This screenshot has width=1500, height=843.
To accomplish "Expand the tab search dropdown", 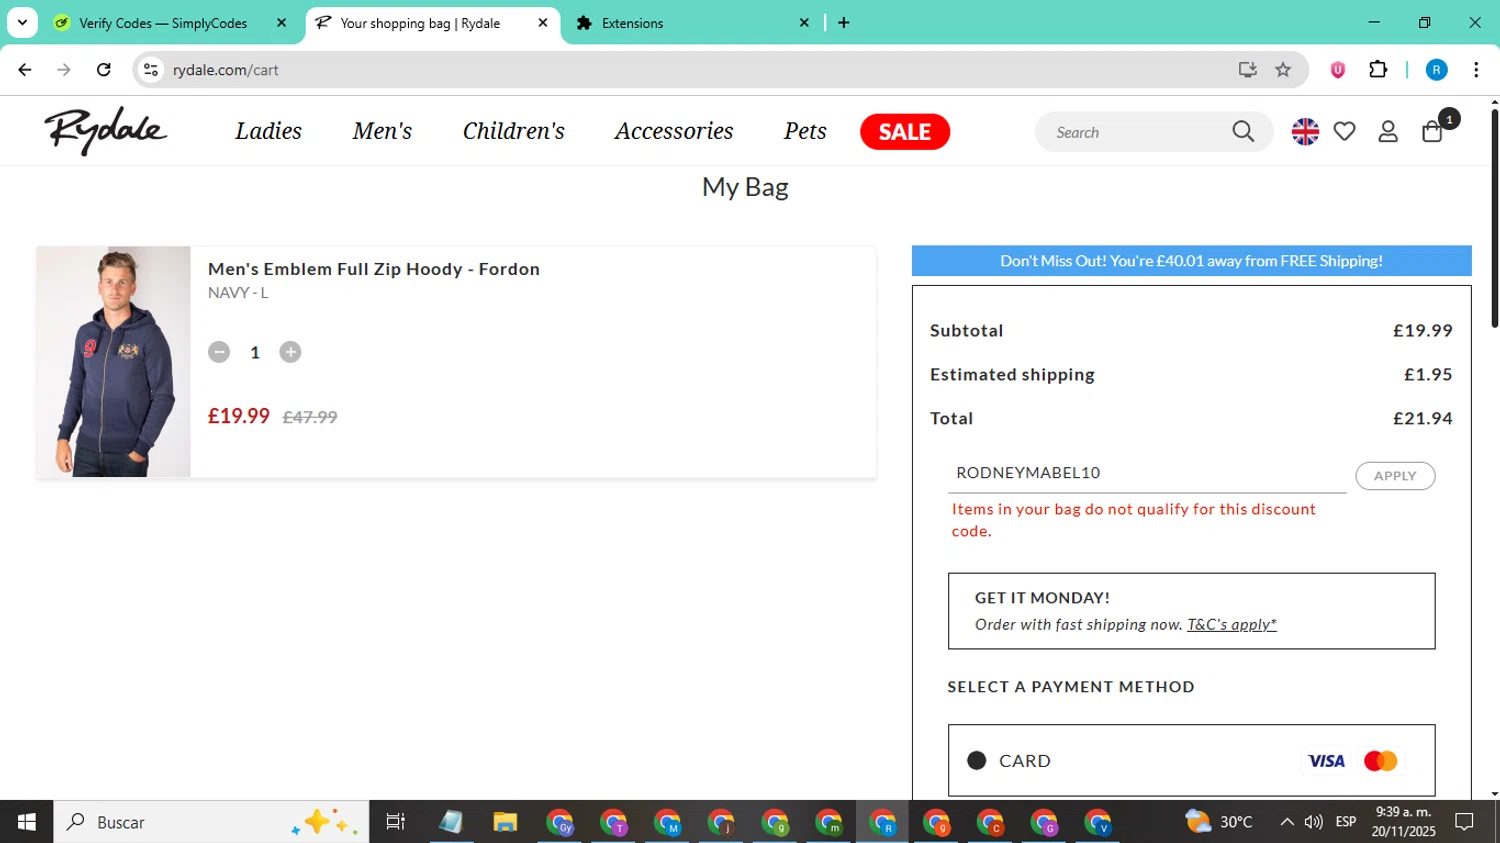I will tap(22, 23).
